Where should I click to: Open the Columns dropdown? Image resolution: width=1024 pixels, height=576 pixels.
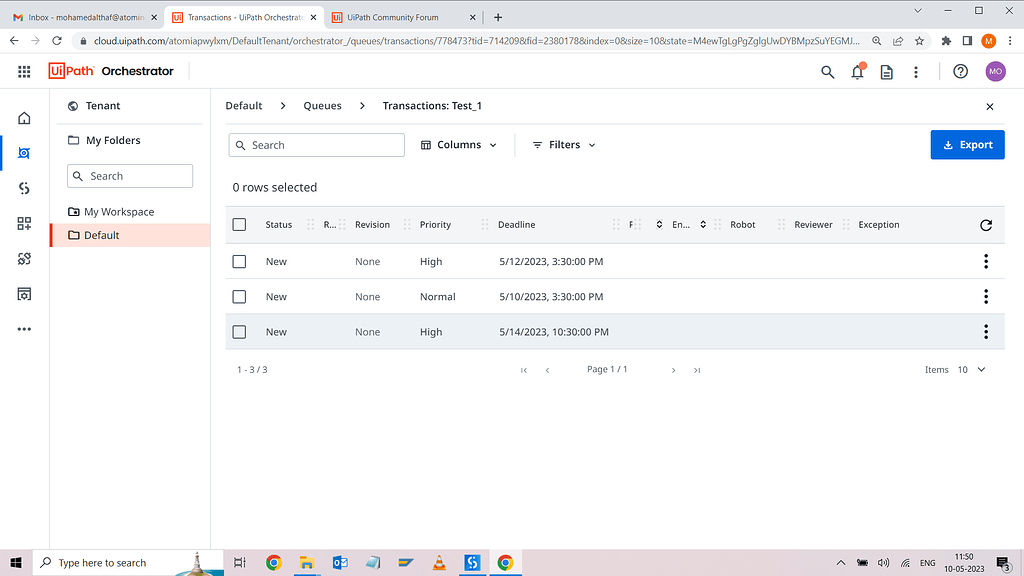459,144
